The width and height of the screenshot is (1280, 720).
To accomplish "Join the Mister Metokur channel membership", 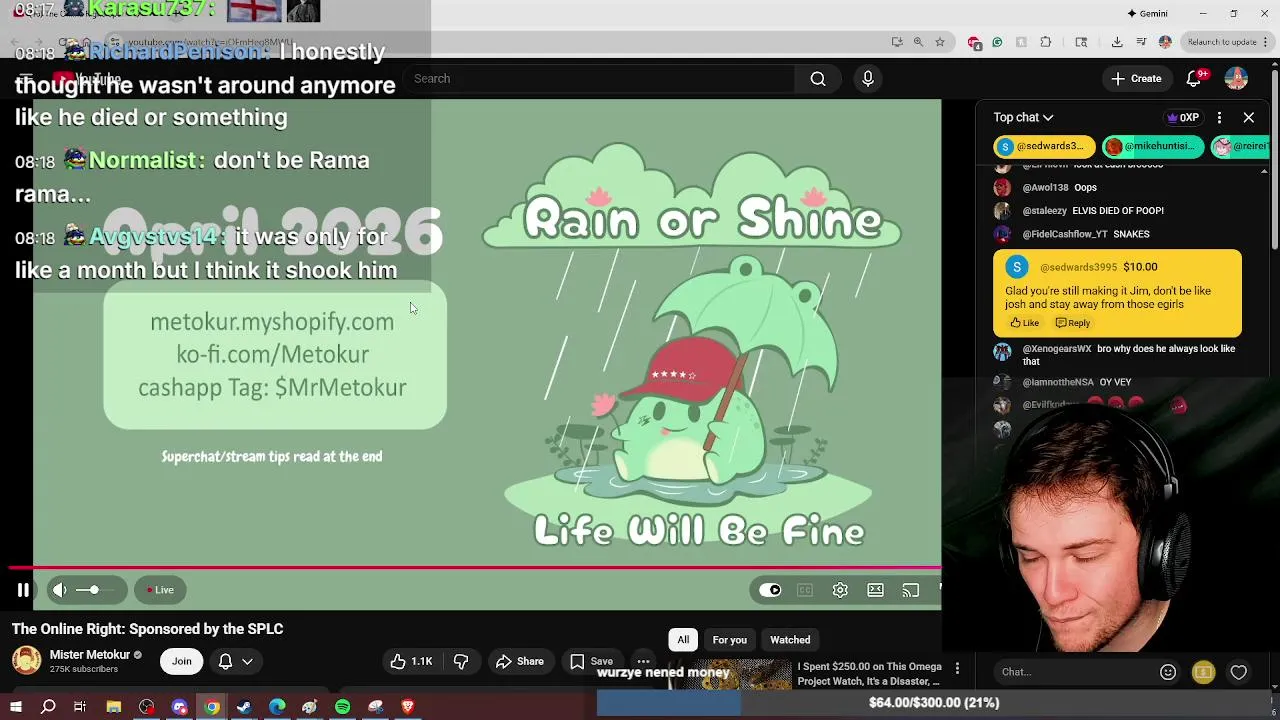I will [181, 661].
